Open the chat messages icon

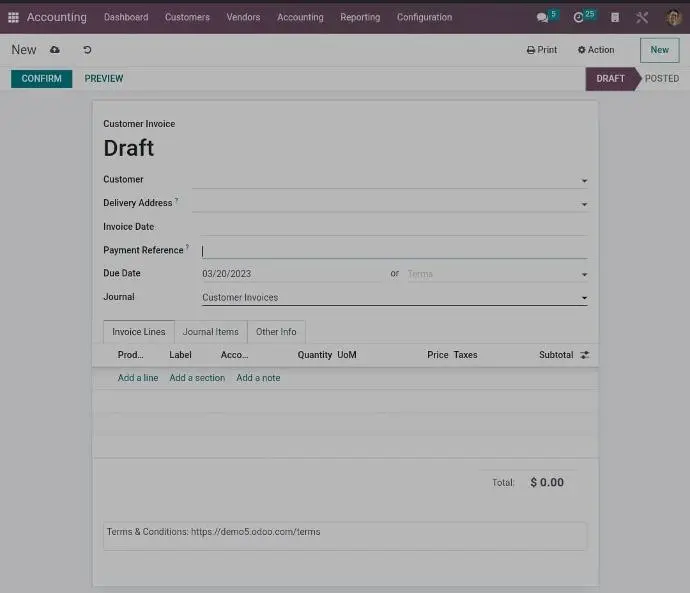[543, 17]
